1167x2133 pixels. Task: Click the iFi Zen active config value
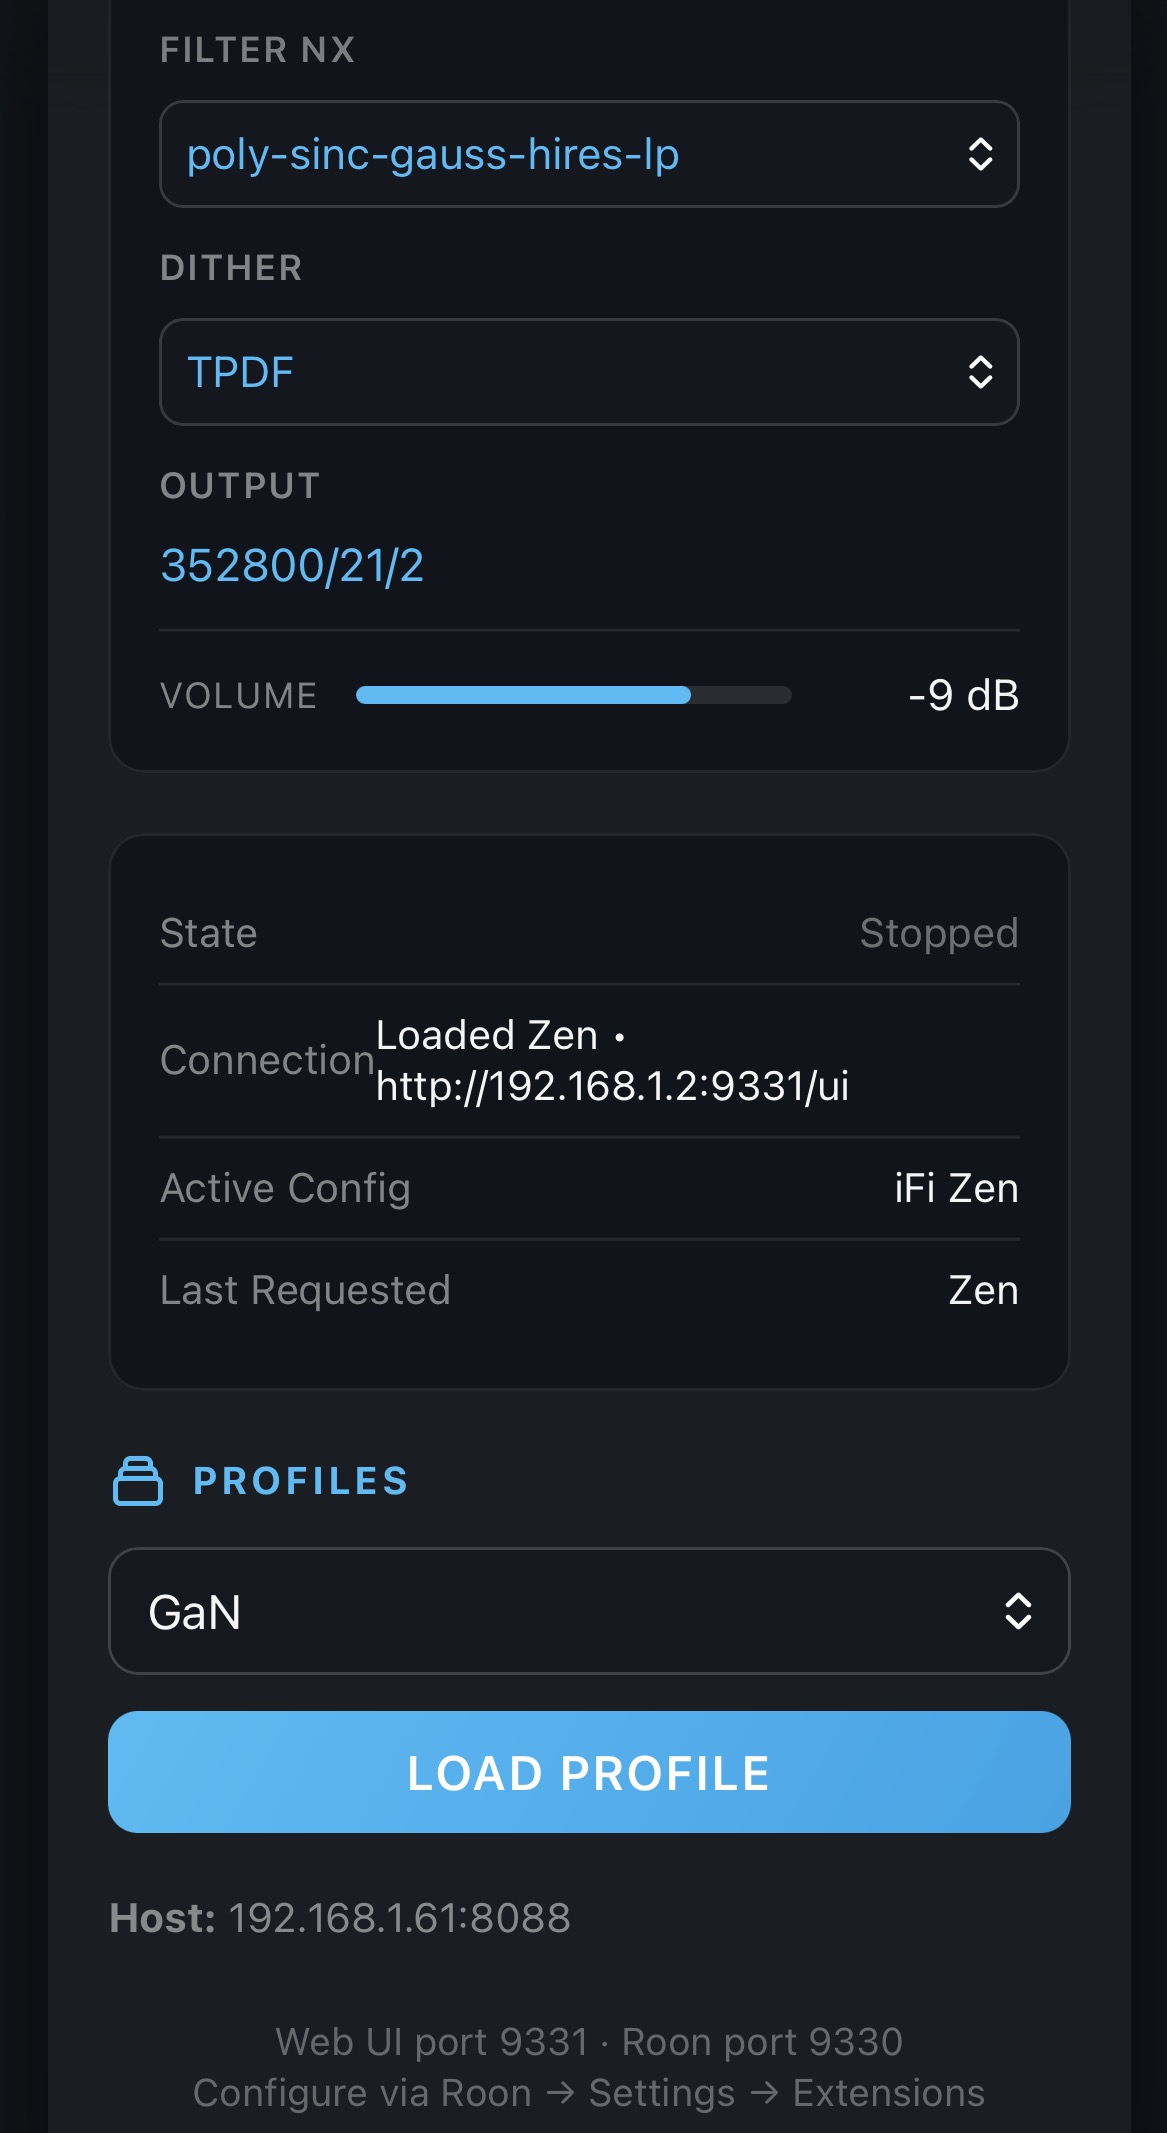(x=956, y=1188)
